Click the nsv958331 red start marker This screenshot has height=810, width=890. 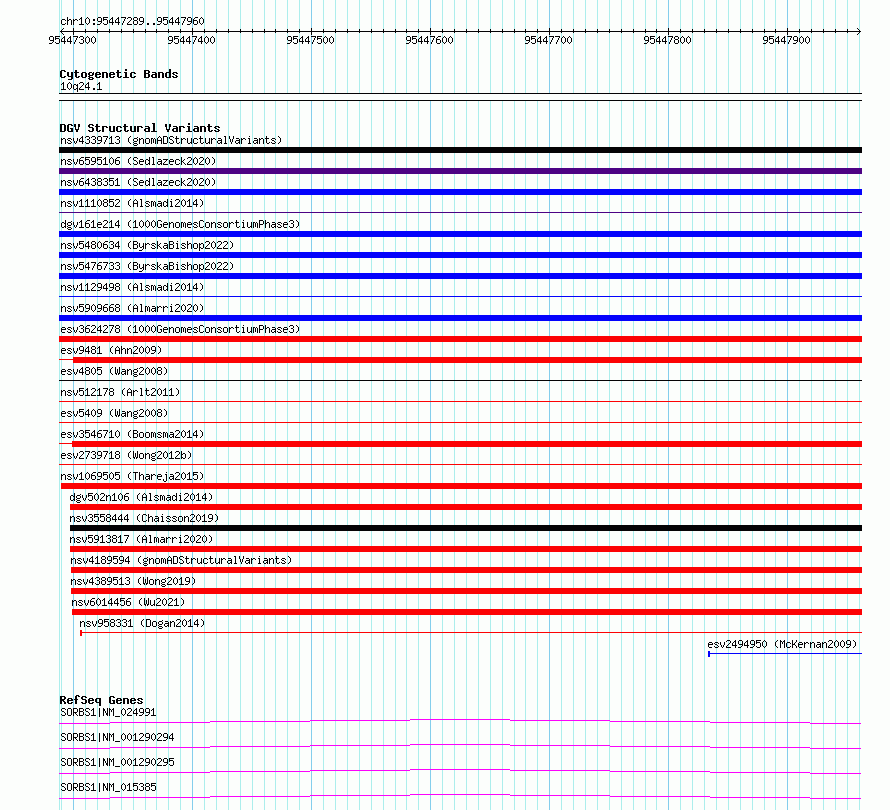click(81, 633)
